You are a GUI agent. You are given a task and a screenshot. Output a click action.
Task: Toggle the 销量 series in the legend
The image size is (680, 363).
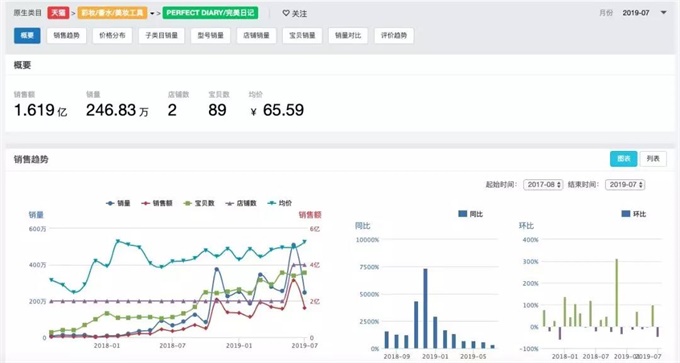(118, 203)
